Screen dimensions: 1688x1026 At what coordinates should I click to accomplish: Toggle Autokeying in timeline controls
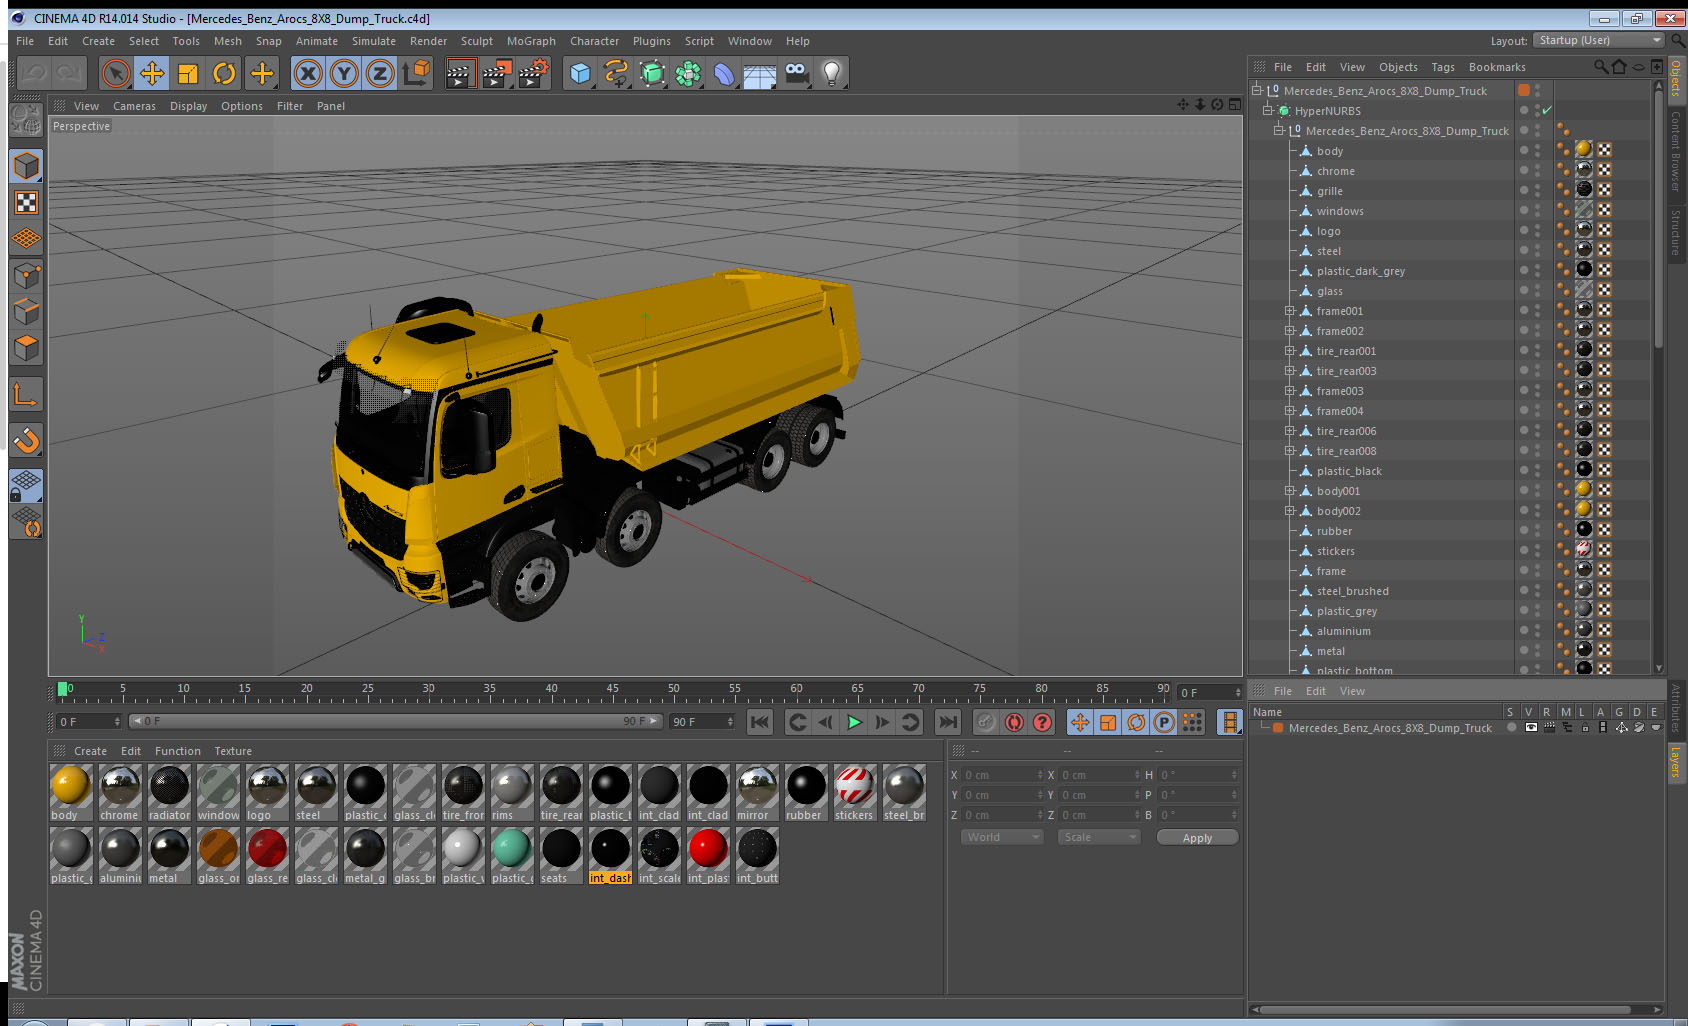1014,722
